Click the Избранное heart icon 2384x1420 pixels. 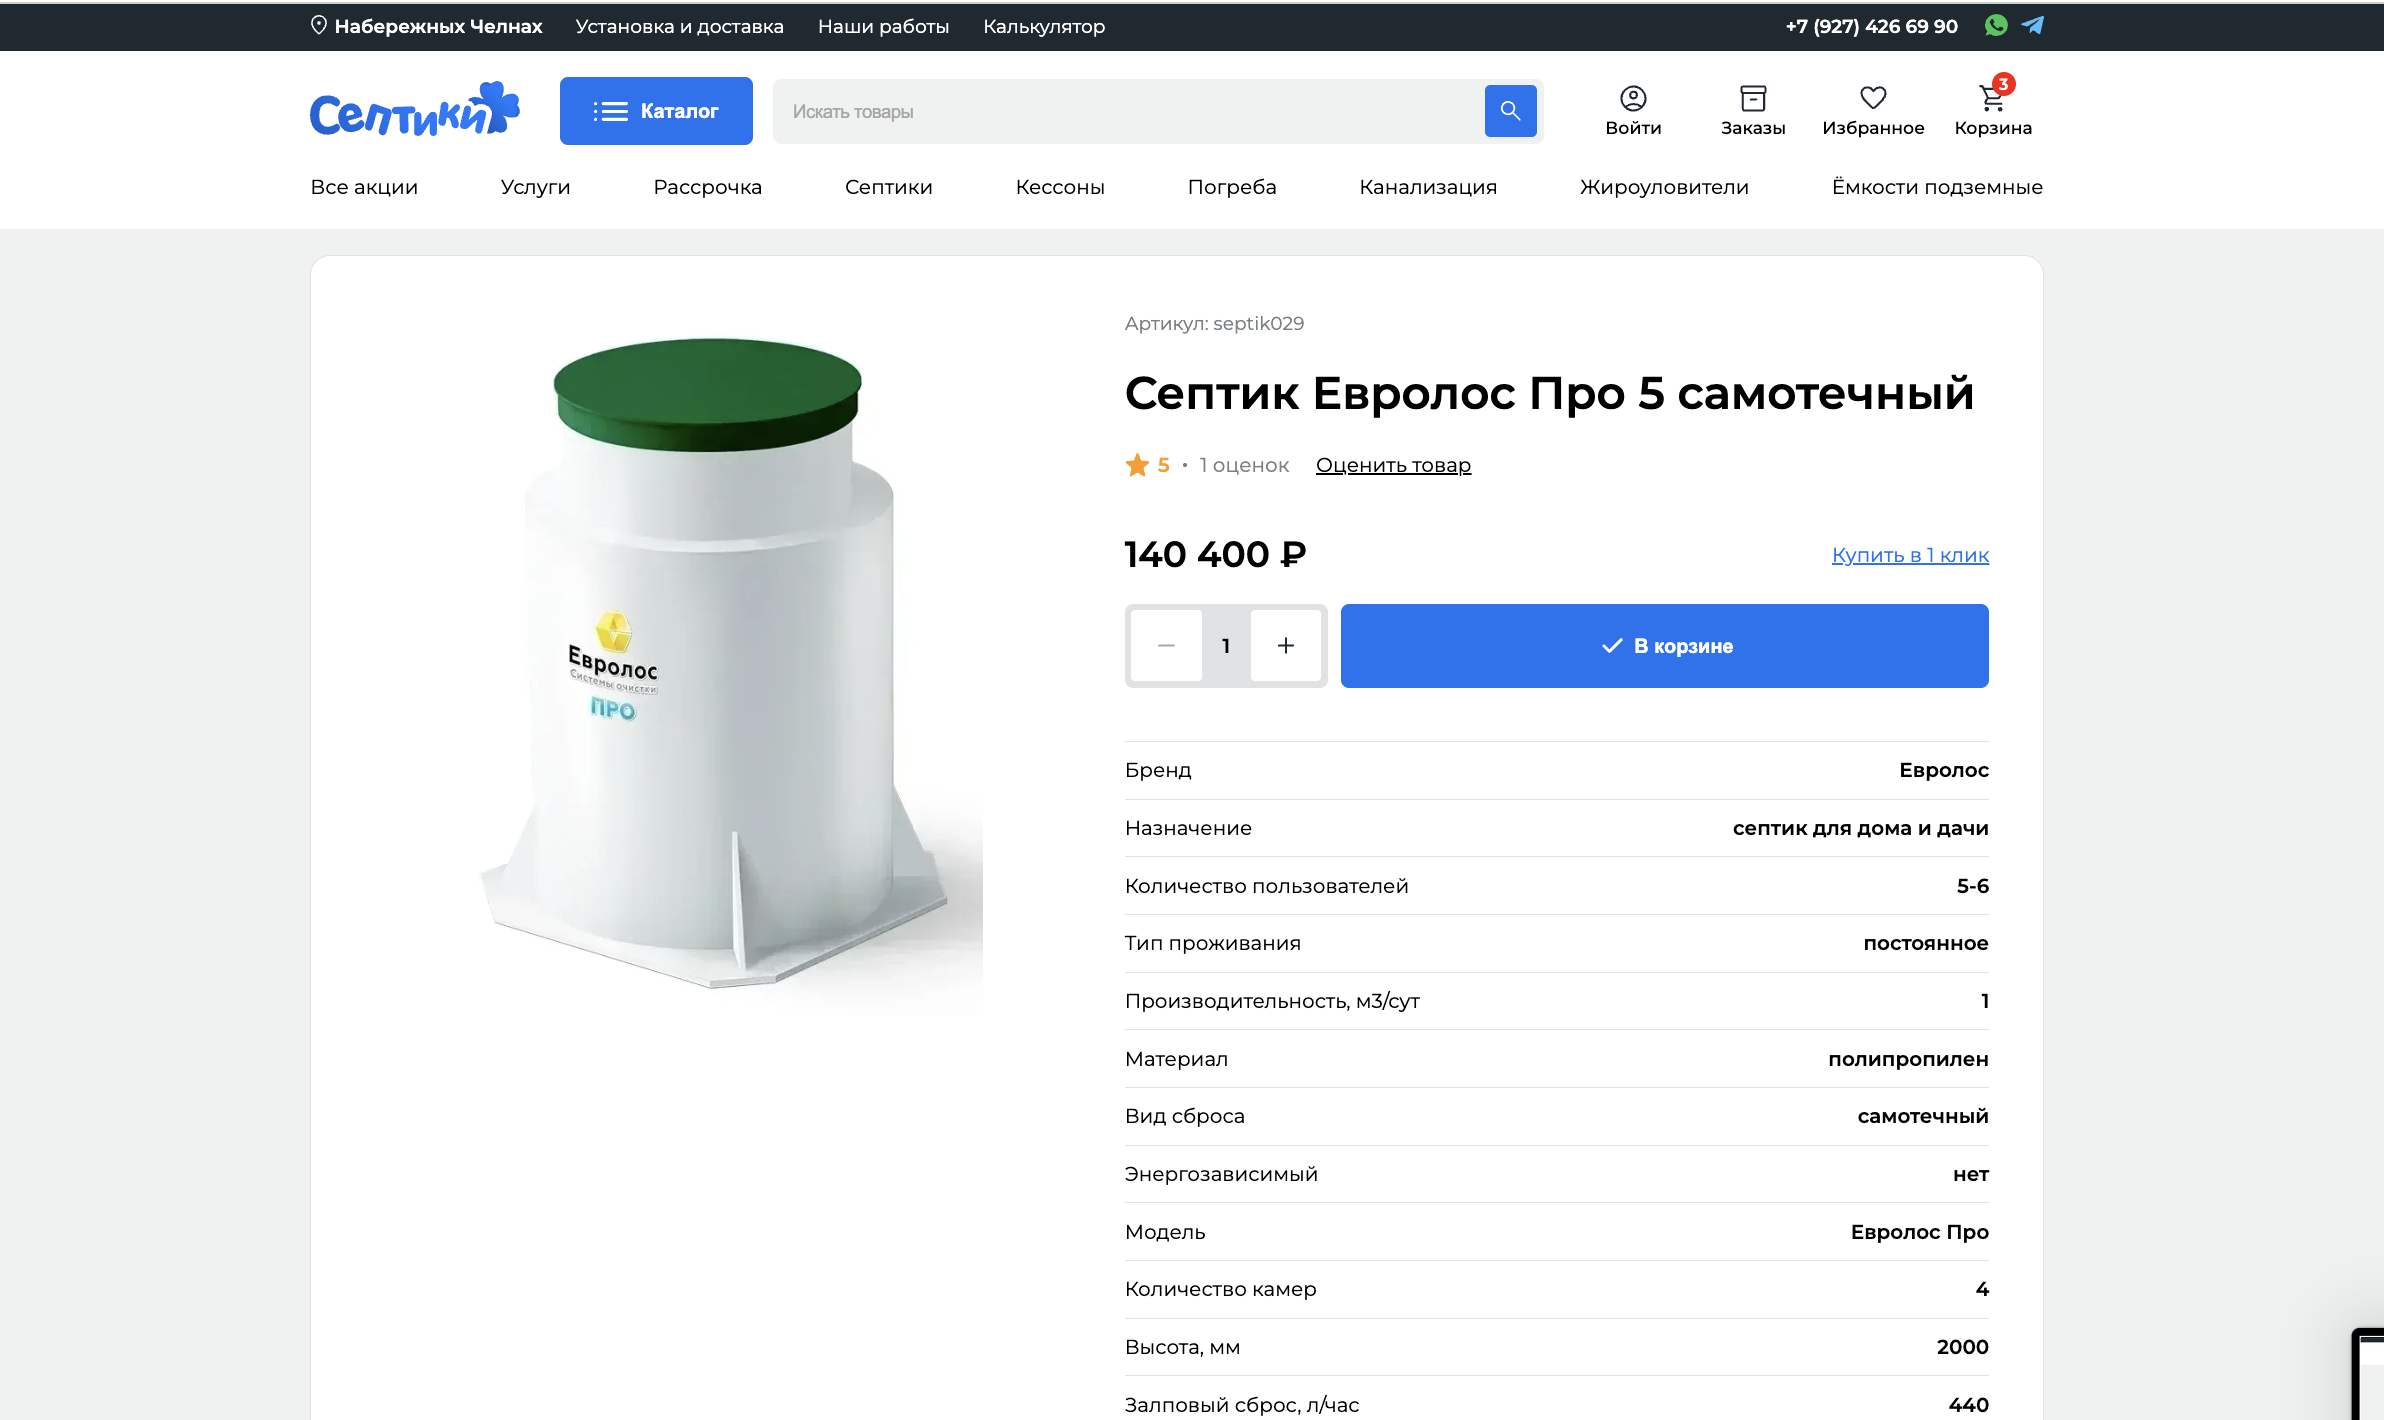[1873, 97]
